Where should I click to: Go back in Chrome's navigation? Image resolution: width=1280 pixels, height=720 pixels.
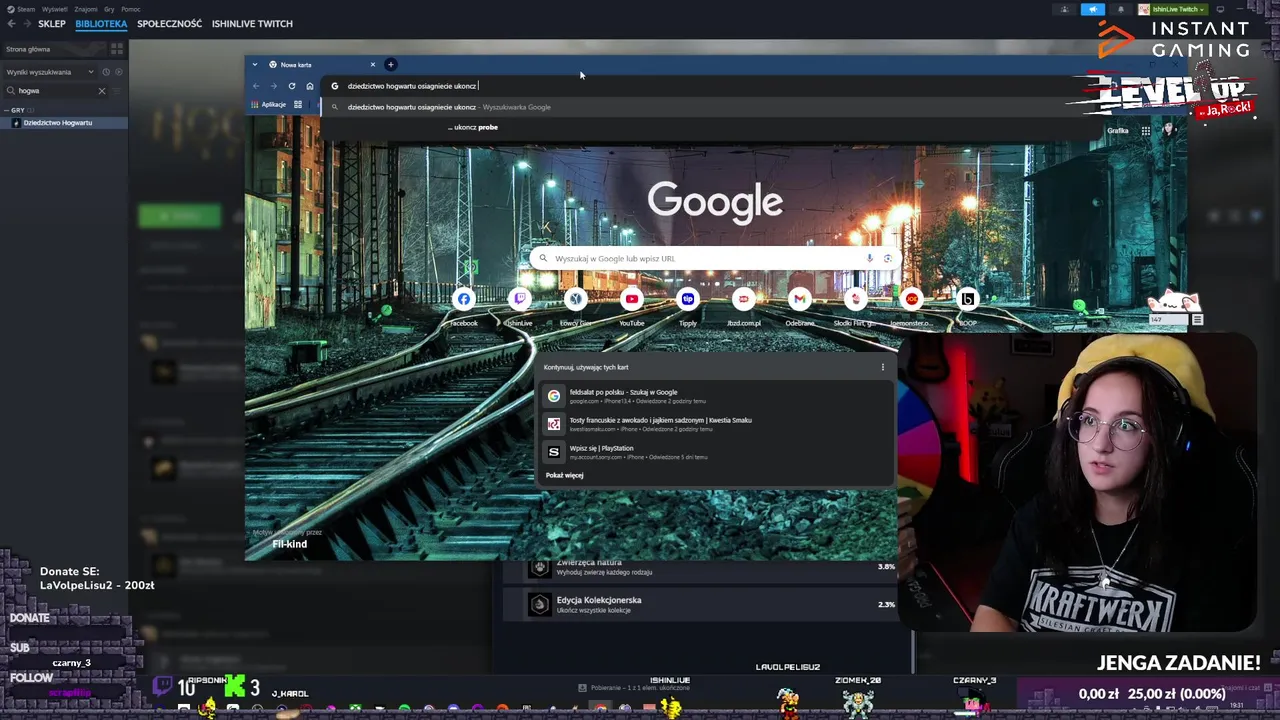coord(256,86)
